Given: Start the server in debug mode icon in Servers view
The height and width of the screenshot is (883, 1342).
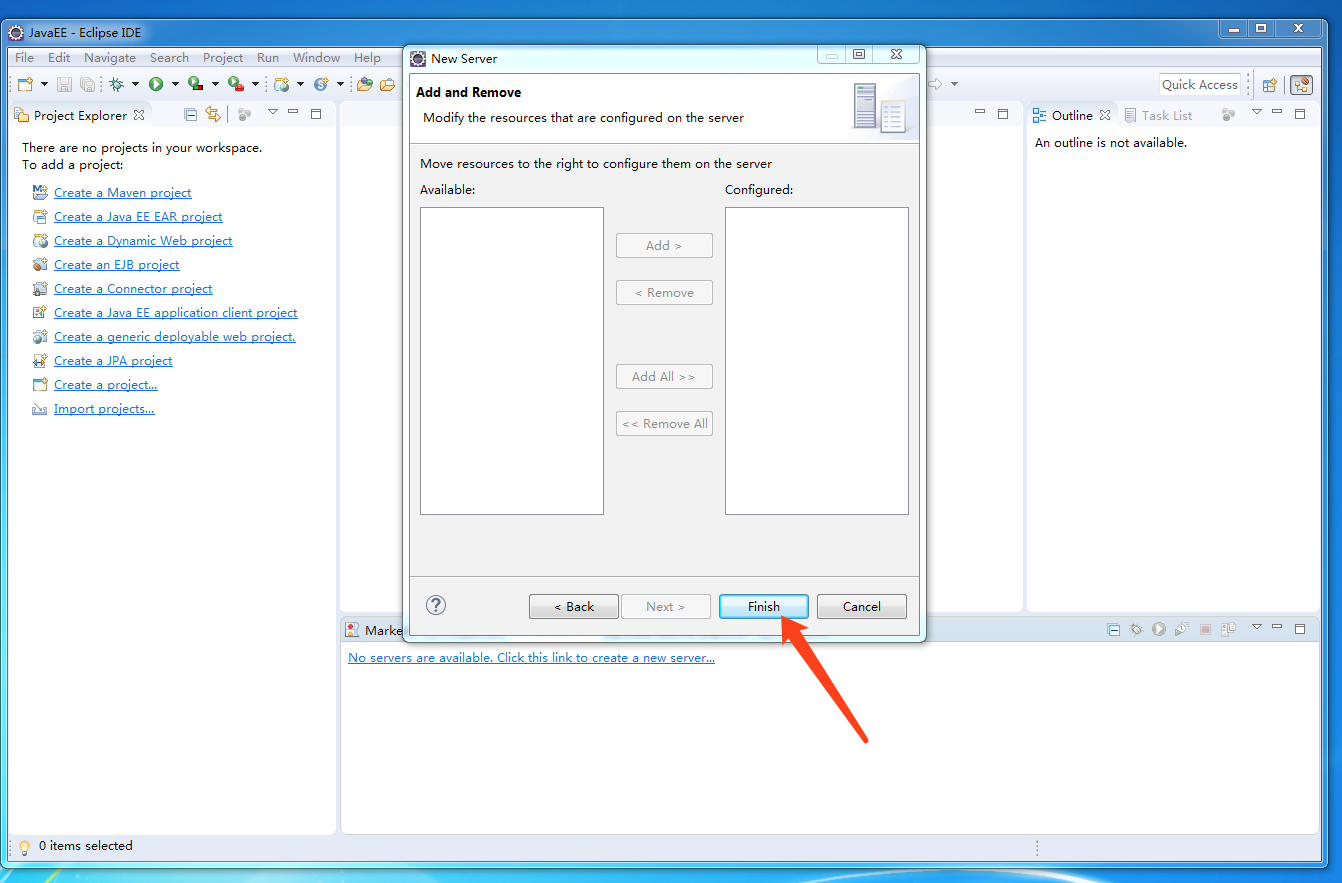Looking at the screenshot, I should point(1136,629).
